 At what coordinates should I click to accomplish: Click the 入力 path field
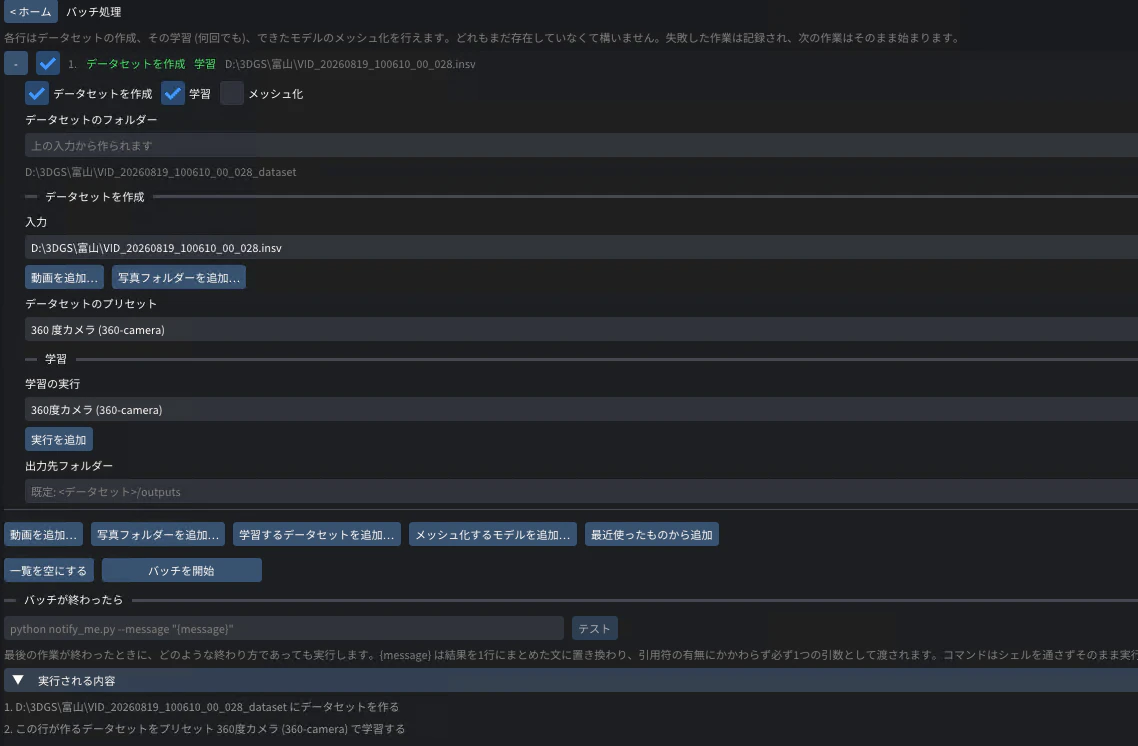(581, 247)
